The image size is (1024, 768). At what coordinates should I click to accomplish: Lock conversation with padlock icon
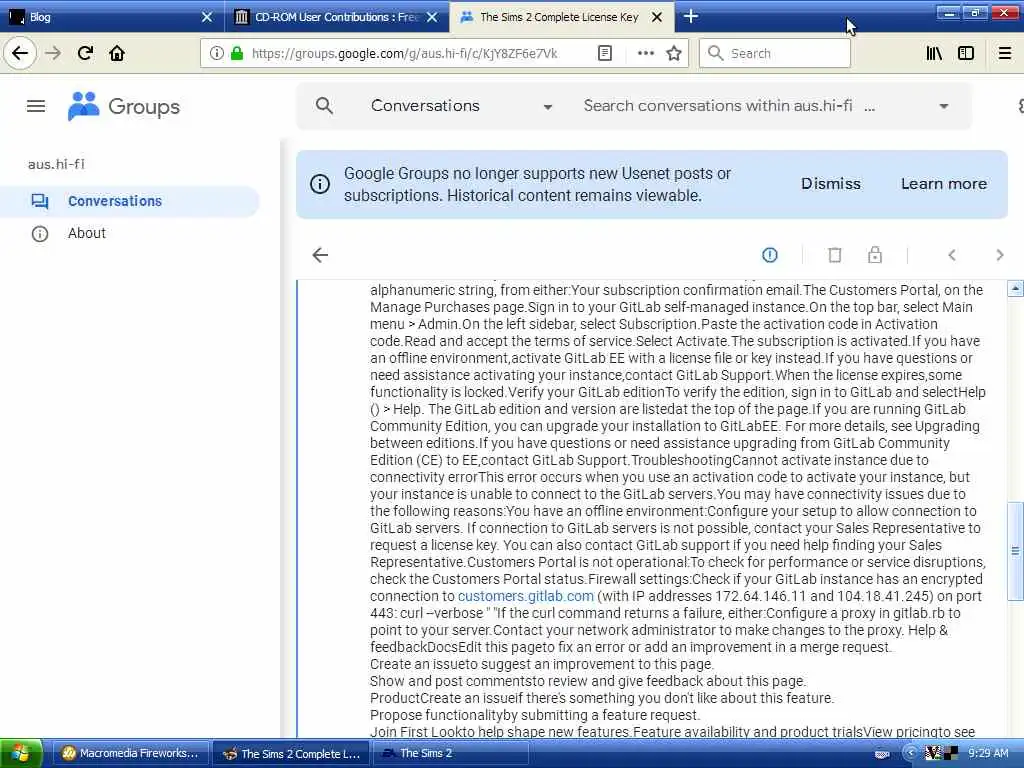[875, 255]
